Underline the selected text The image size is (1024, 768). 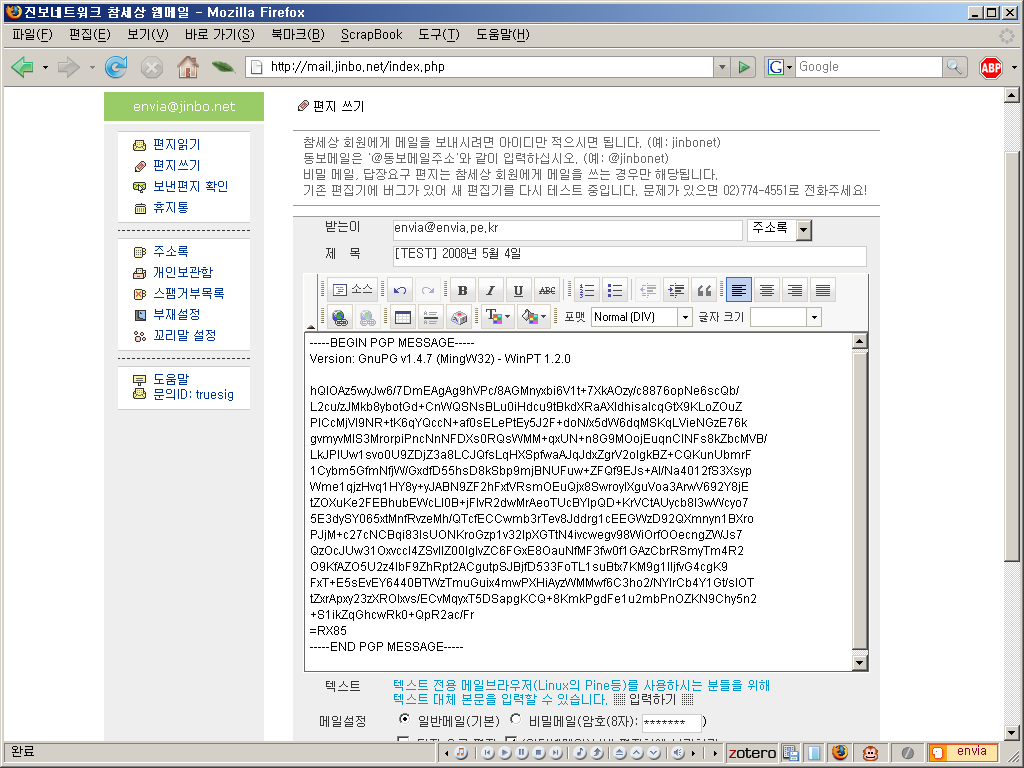tap(517, 290)
